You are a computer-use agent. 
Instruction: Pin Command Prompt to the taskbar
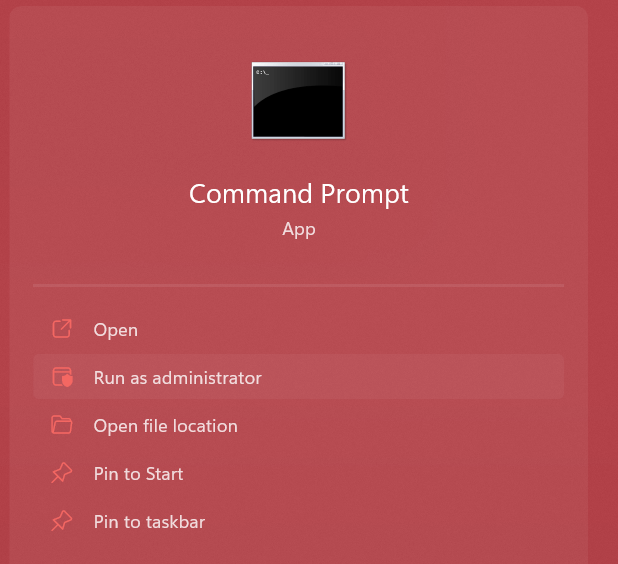click(298, 521)
